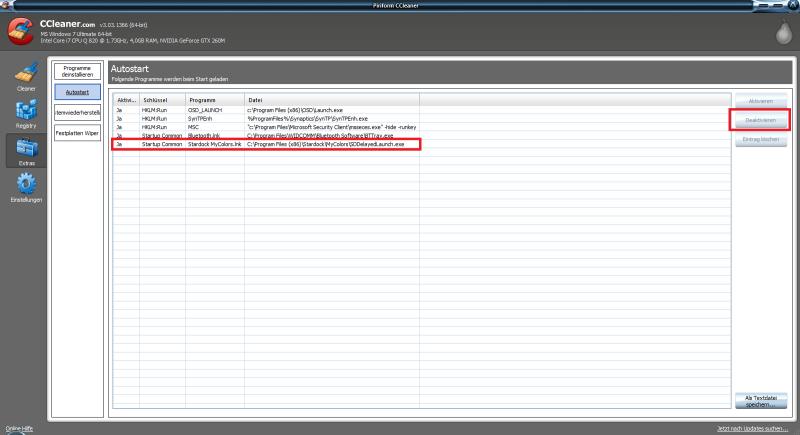Select the OSD_LAUNCH program entry
Image resolution: width=800 pixels, height=435 pixels.
(x=205, y=110)
